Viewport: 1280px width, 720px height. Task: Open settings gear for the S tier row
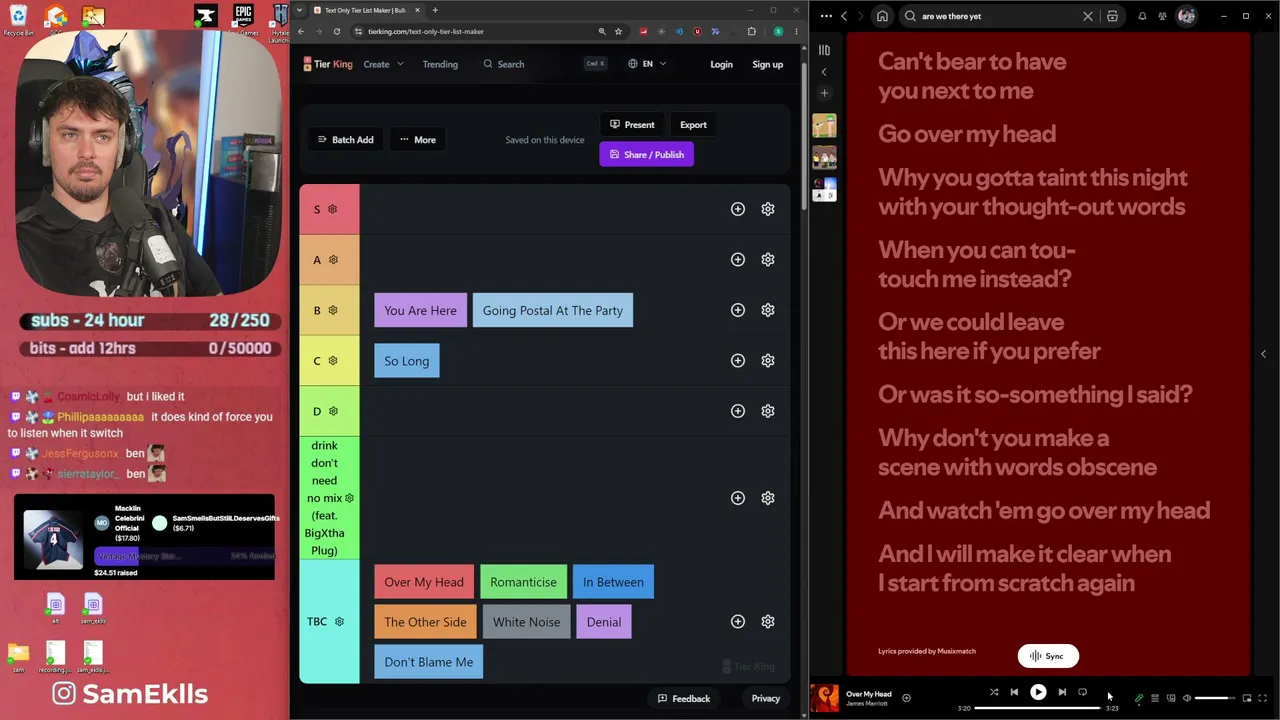(x=768, y=209)
